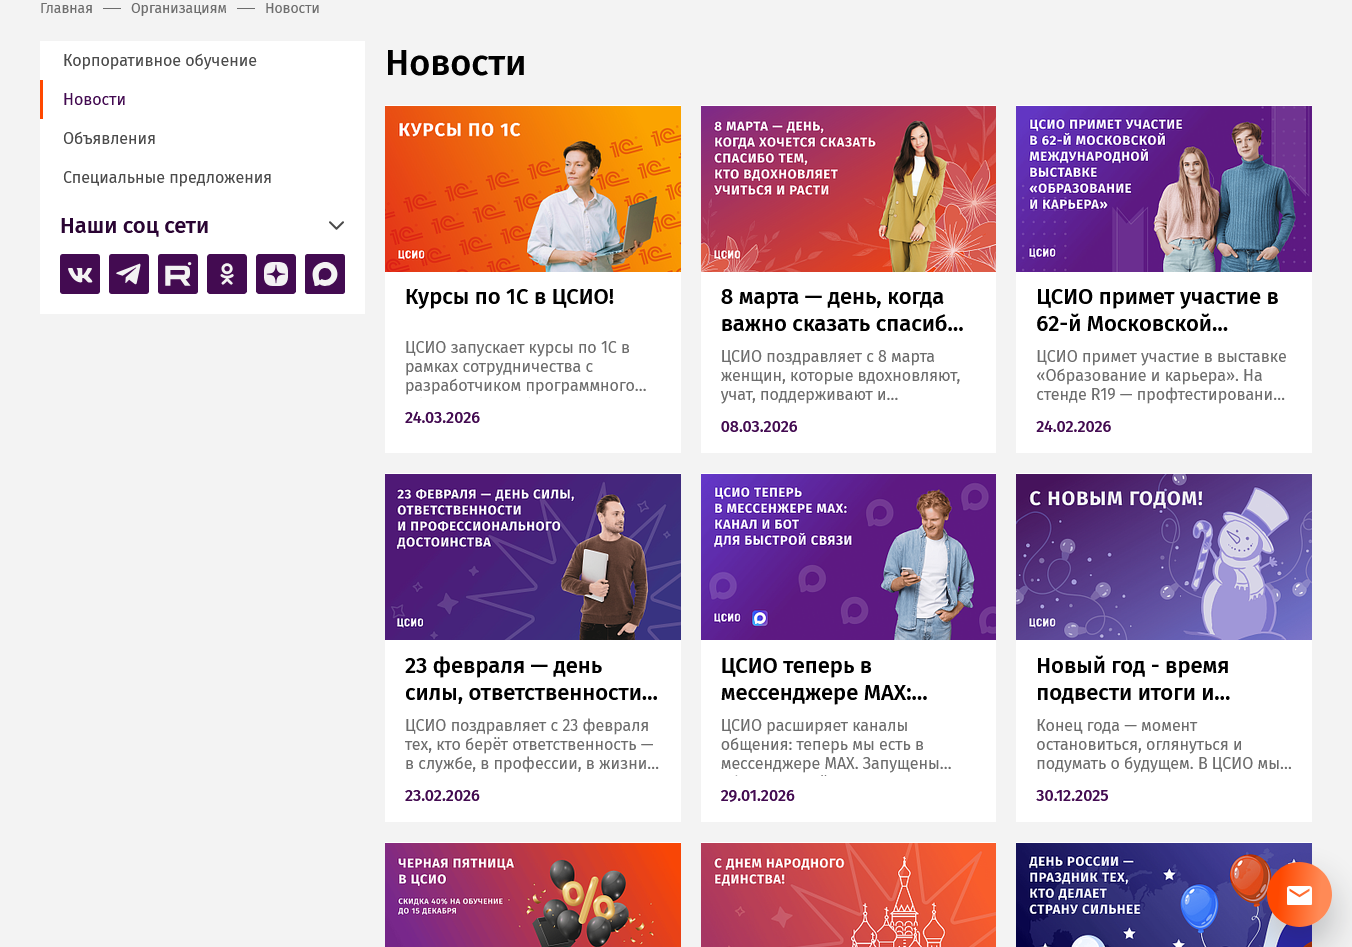Open С Новым годом snowman banner

(x=1164, y=557)
